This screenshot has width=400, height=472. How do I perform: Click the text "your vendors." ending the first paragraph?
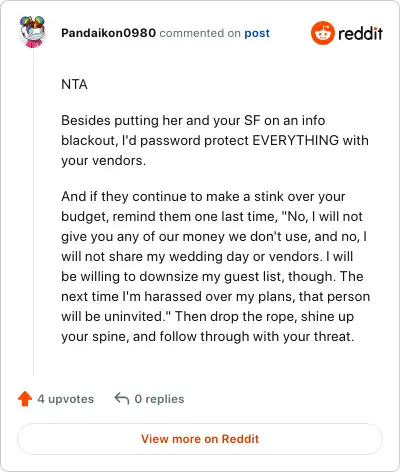tap(104, 161)
